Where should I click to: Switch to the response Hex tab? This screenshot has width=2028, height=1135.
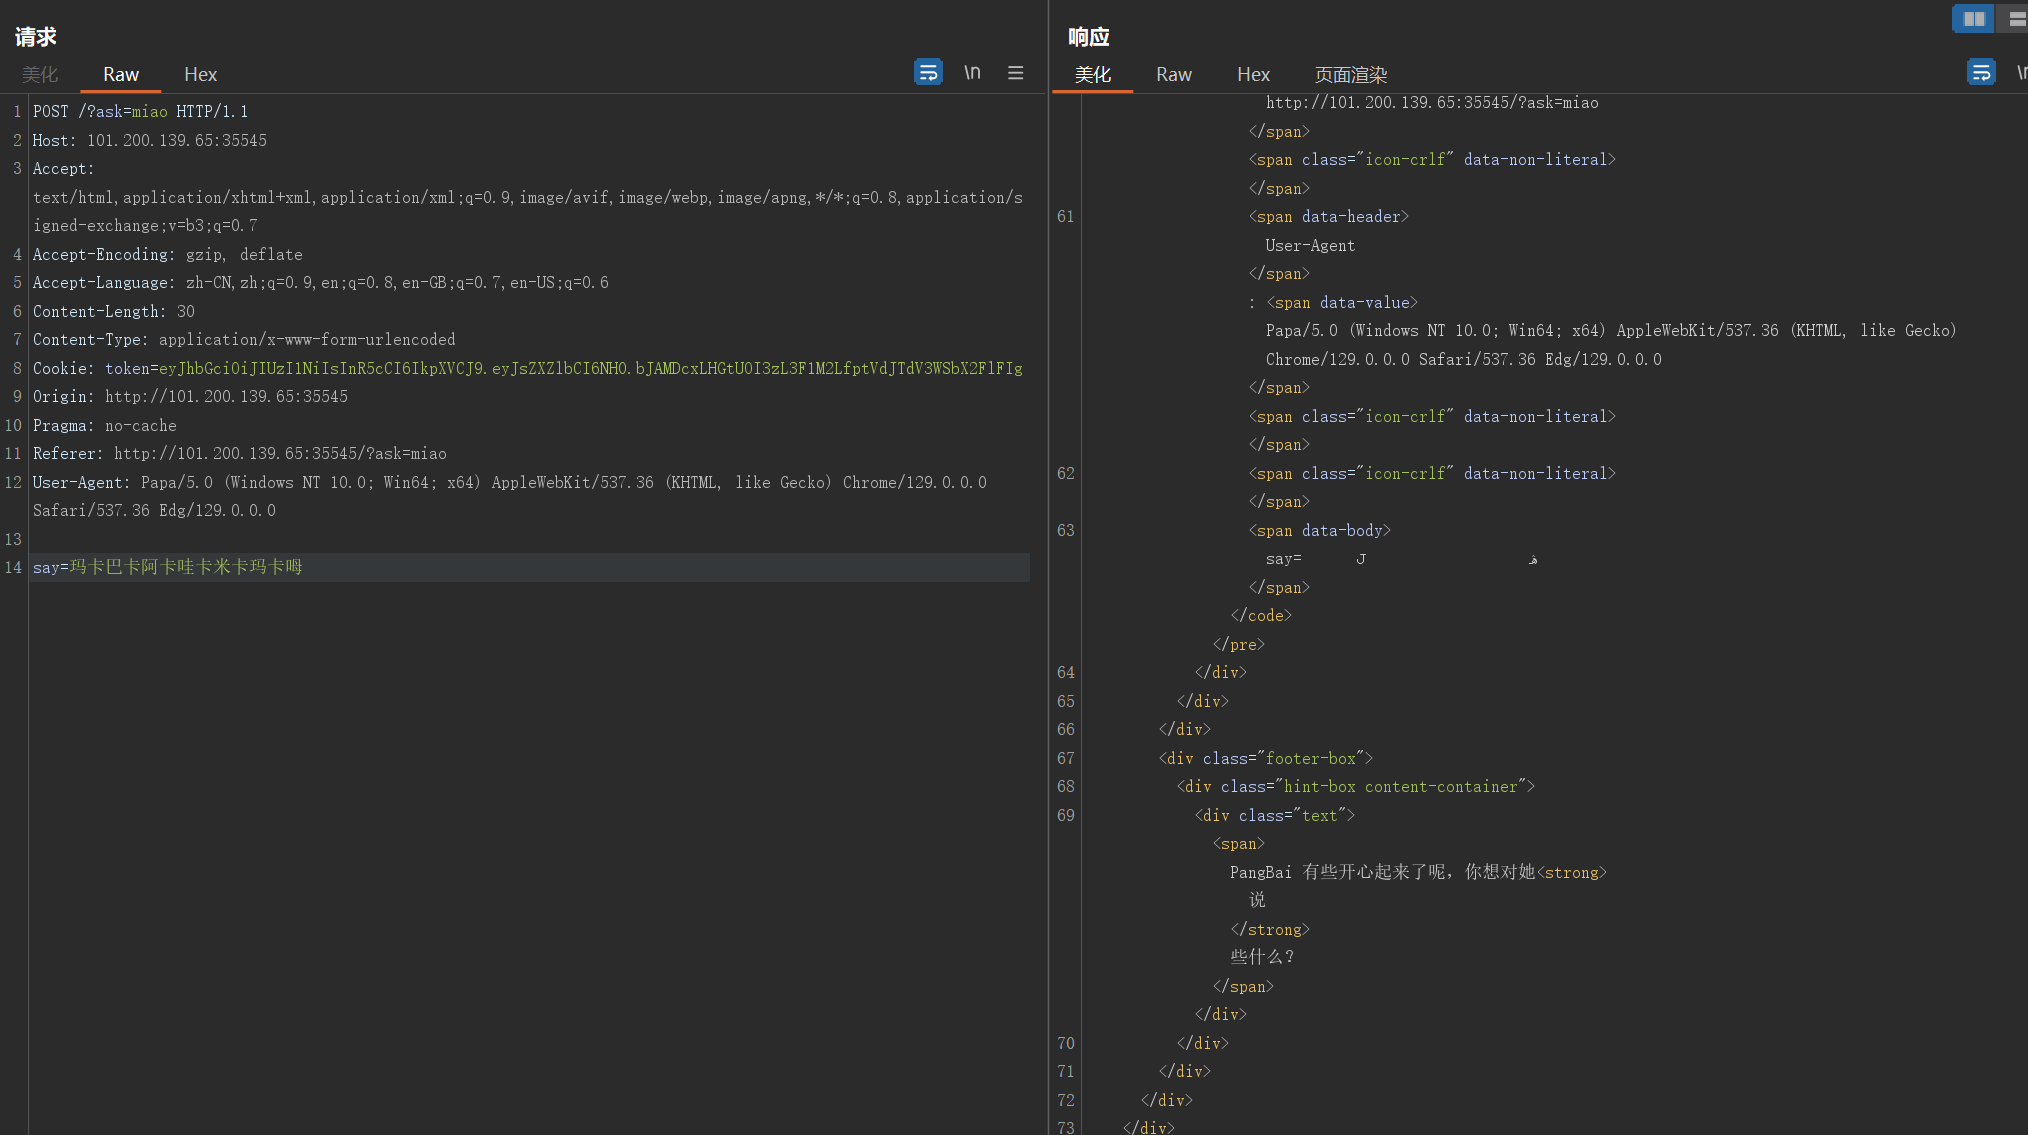click(x=1253, y=74)
